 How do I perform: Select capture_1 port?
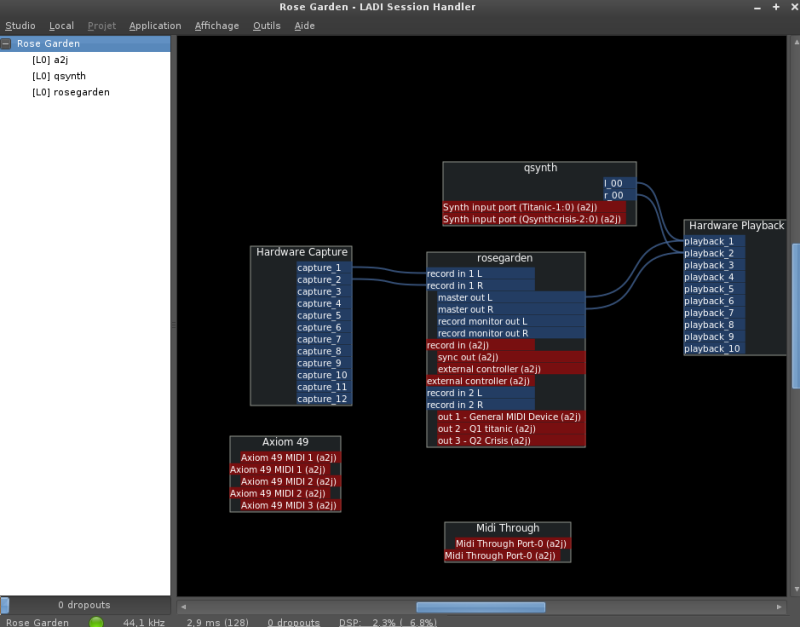(x=324, y=268)
